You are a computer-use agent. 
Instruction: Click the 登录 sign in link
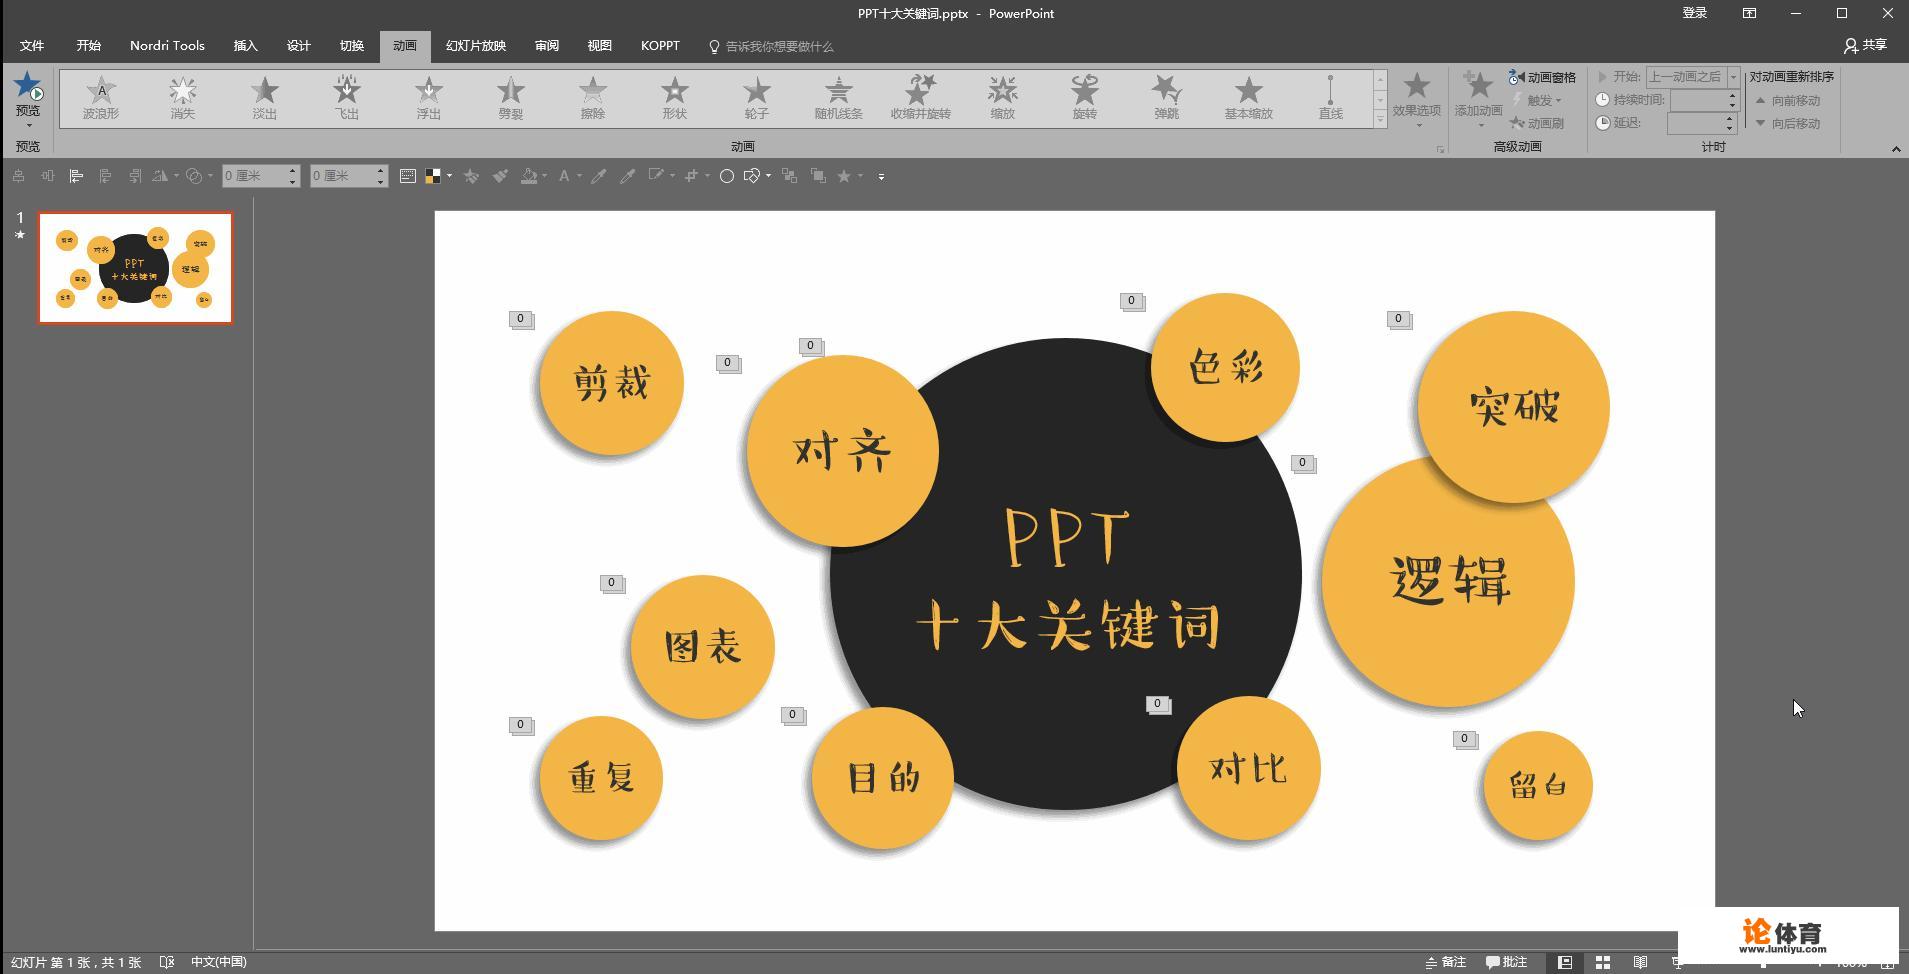[x=1694, y=13]
